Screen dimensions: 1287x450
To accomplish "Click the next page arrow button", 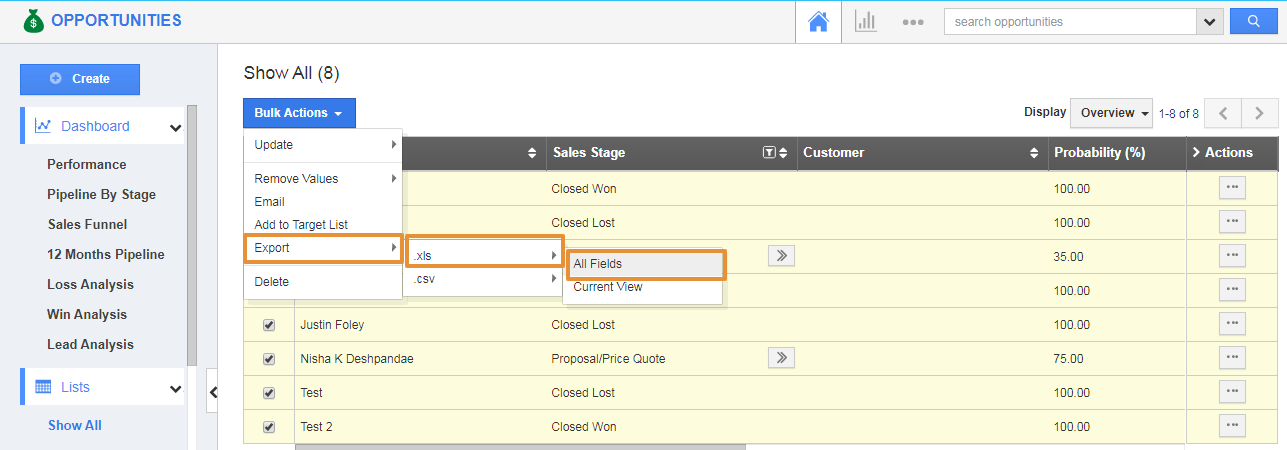I will click(x=1260, y=113).
